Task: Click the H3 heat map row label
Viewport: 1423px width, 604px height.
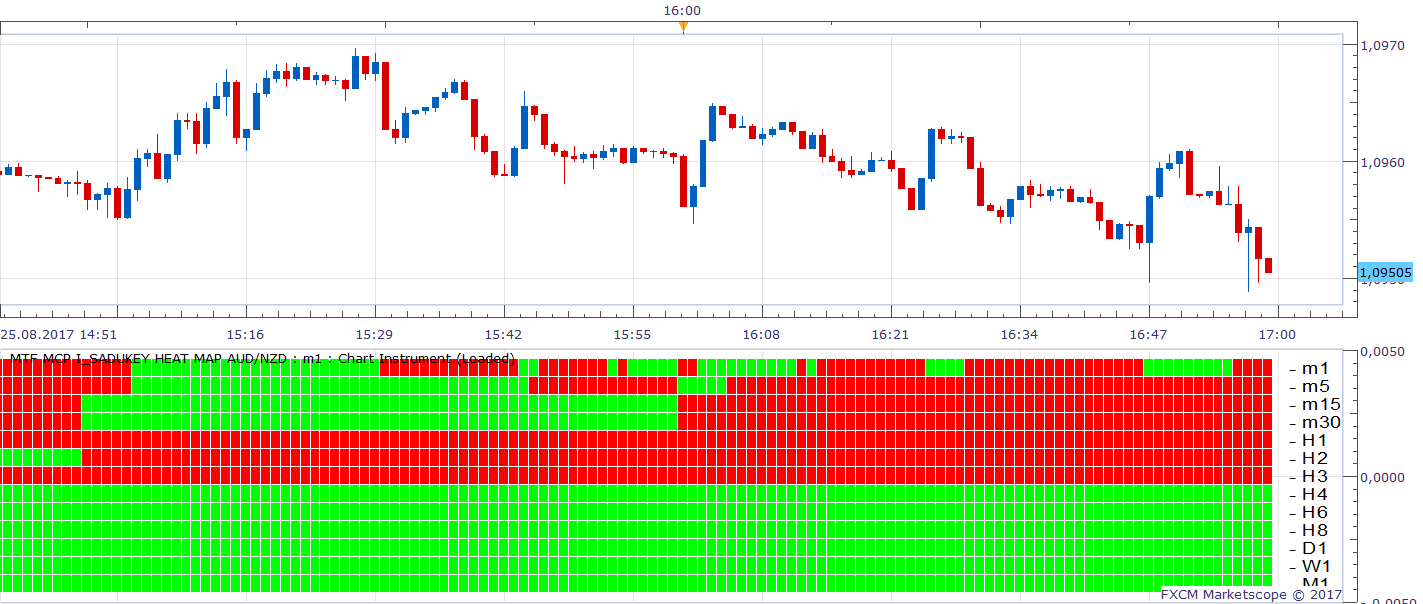Action: (x=1314, y=477)
